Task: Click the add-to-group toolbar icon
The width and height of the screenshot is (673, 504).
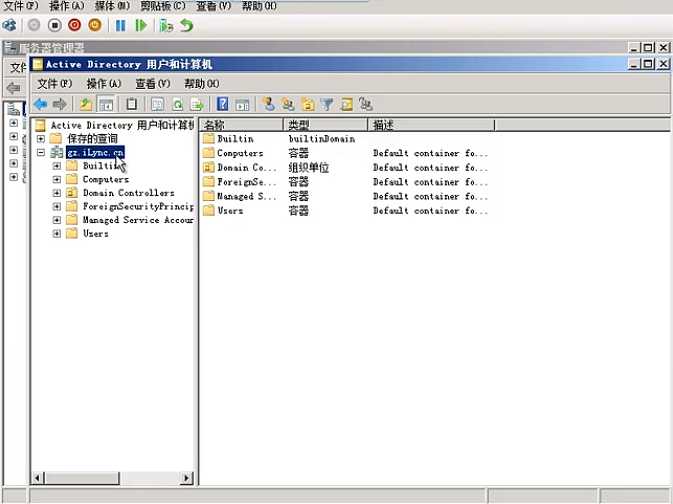Action: coord(366,104)
